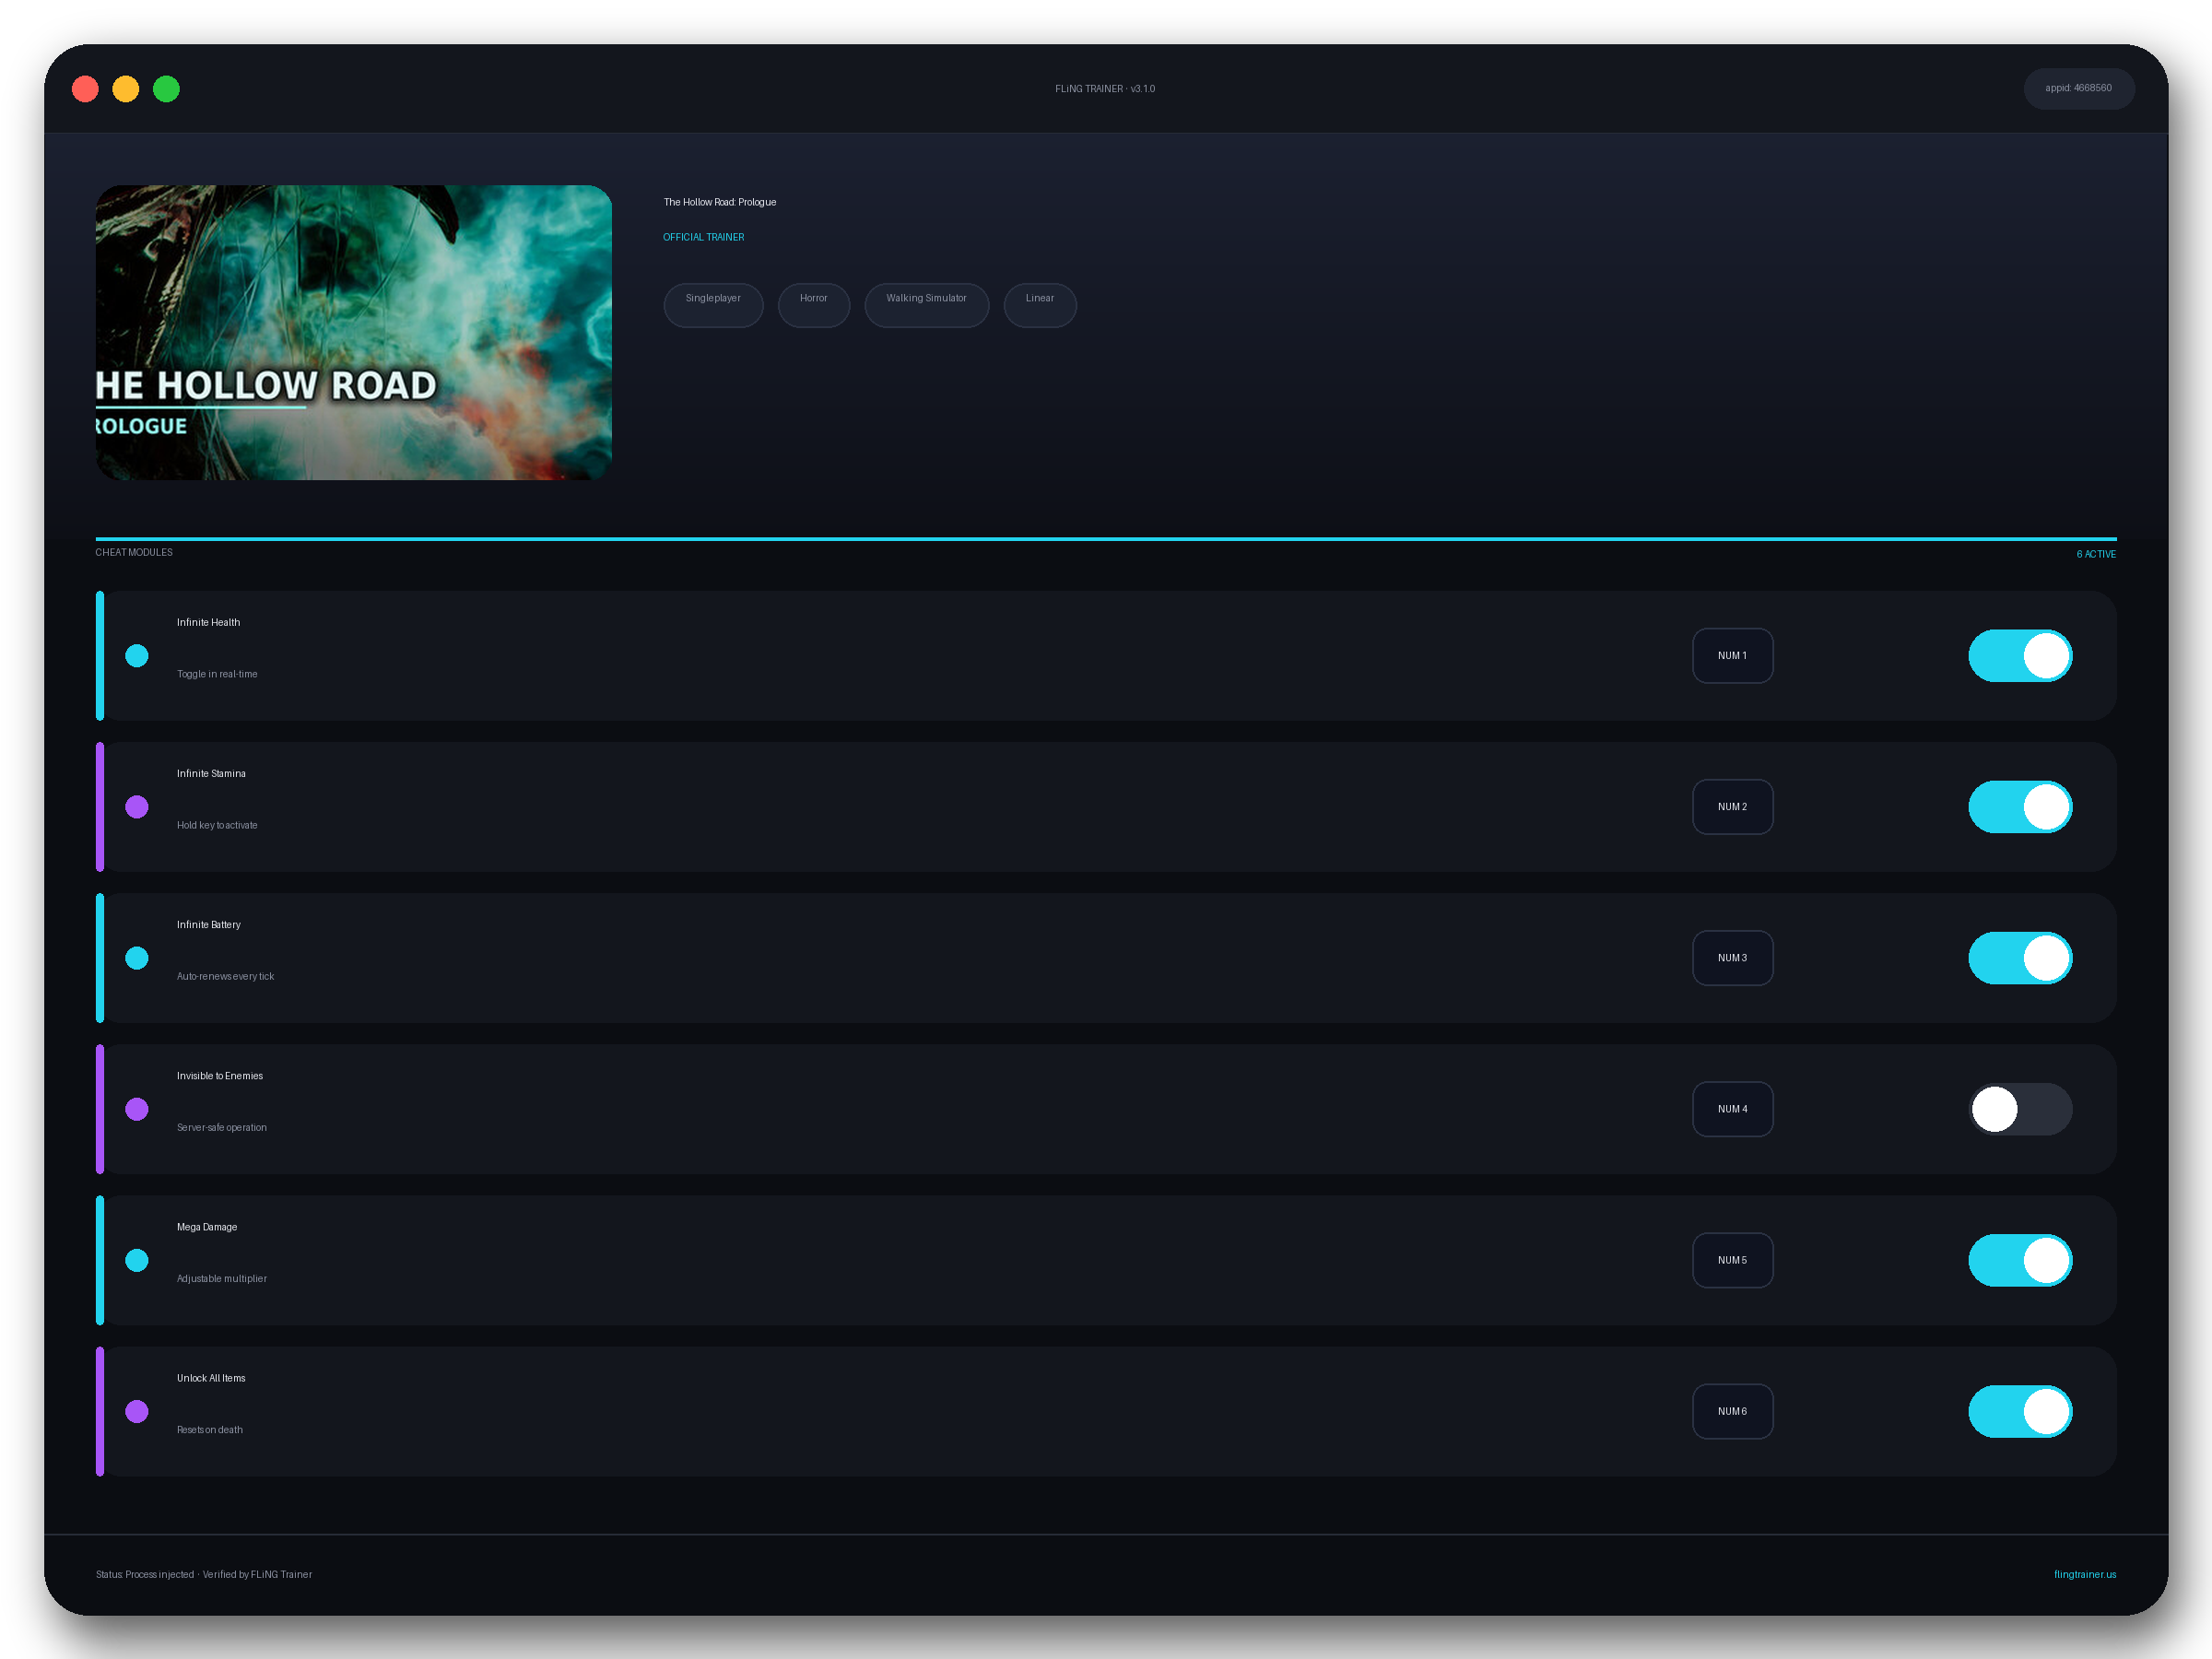Viewport: 2212px width, 1659px height.
Task: Click 'Server-safe operation' description
Action: [222, 1127]
